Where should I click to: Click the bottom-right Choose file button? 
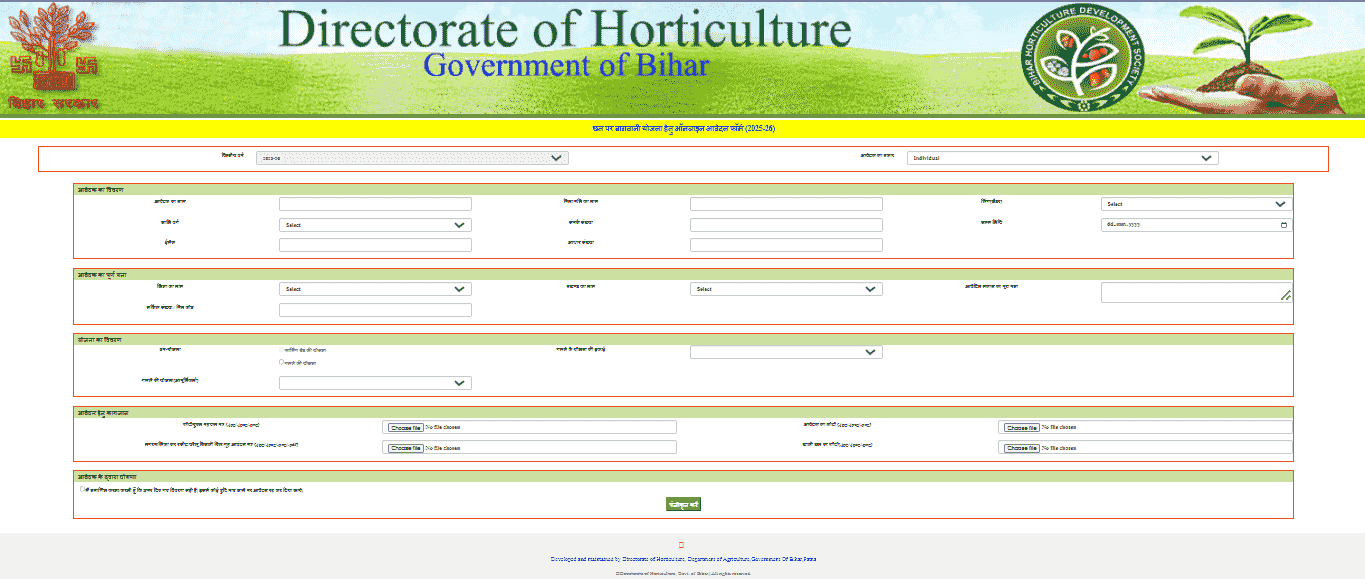click(1021, 448)
